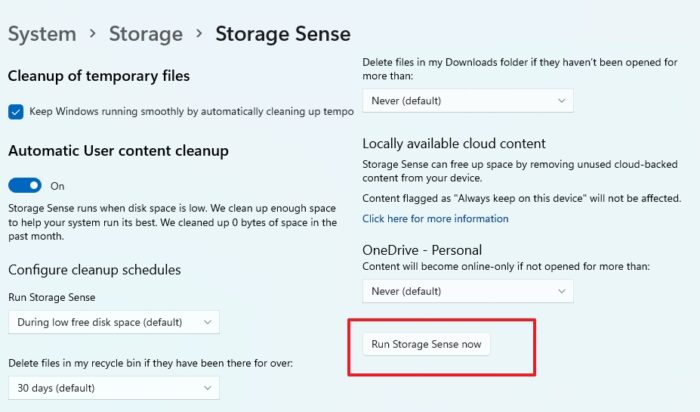Open the recycle bin 30 days dropdown
700x412 pixels.
(x=114, y=388)
